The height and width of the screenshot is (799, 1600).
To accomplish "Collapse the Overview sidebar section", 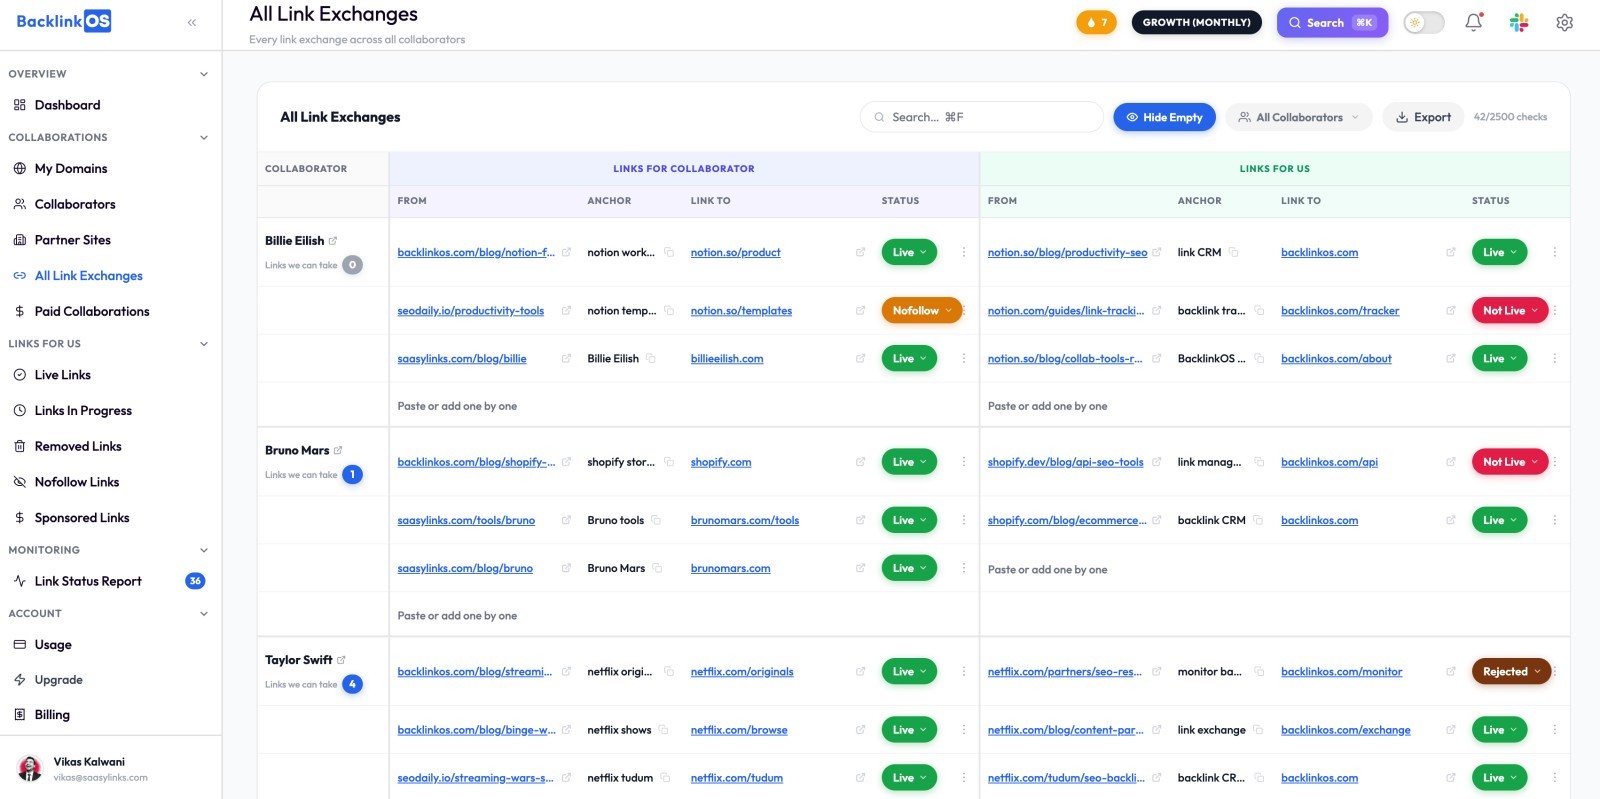I will click(x=204, y=74).
